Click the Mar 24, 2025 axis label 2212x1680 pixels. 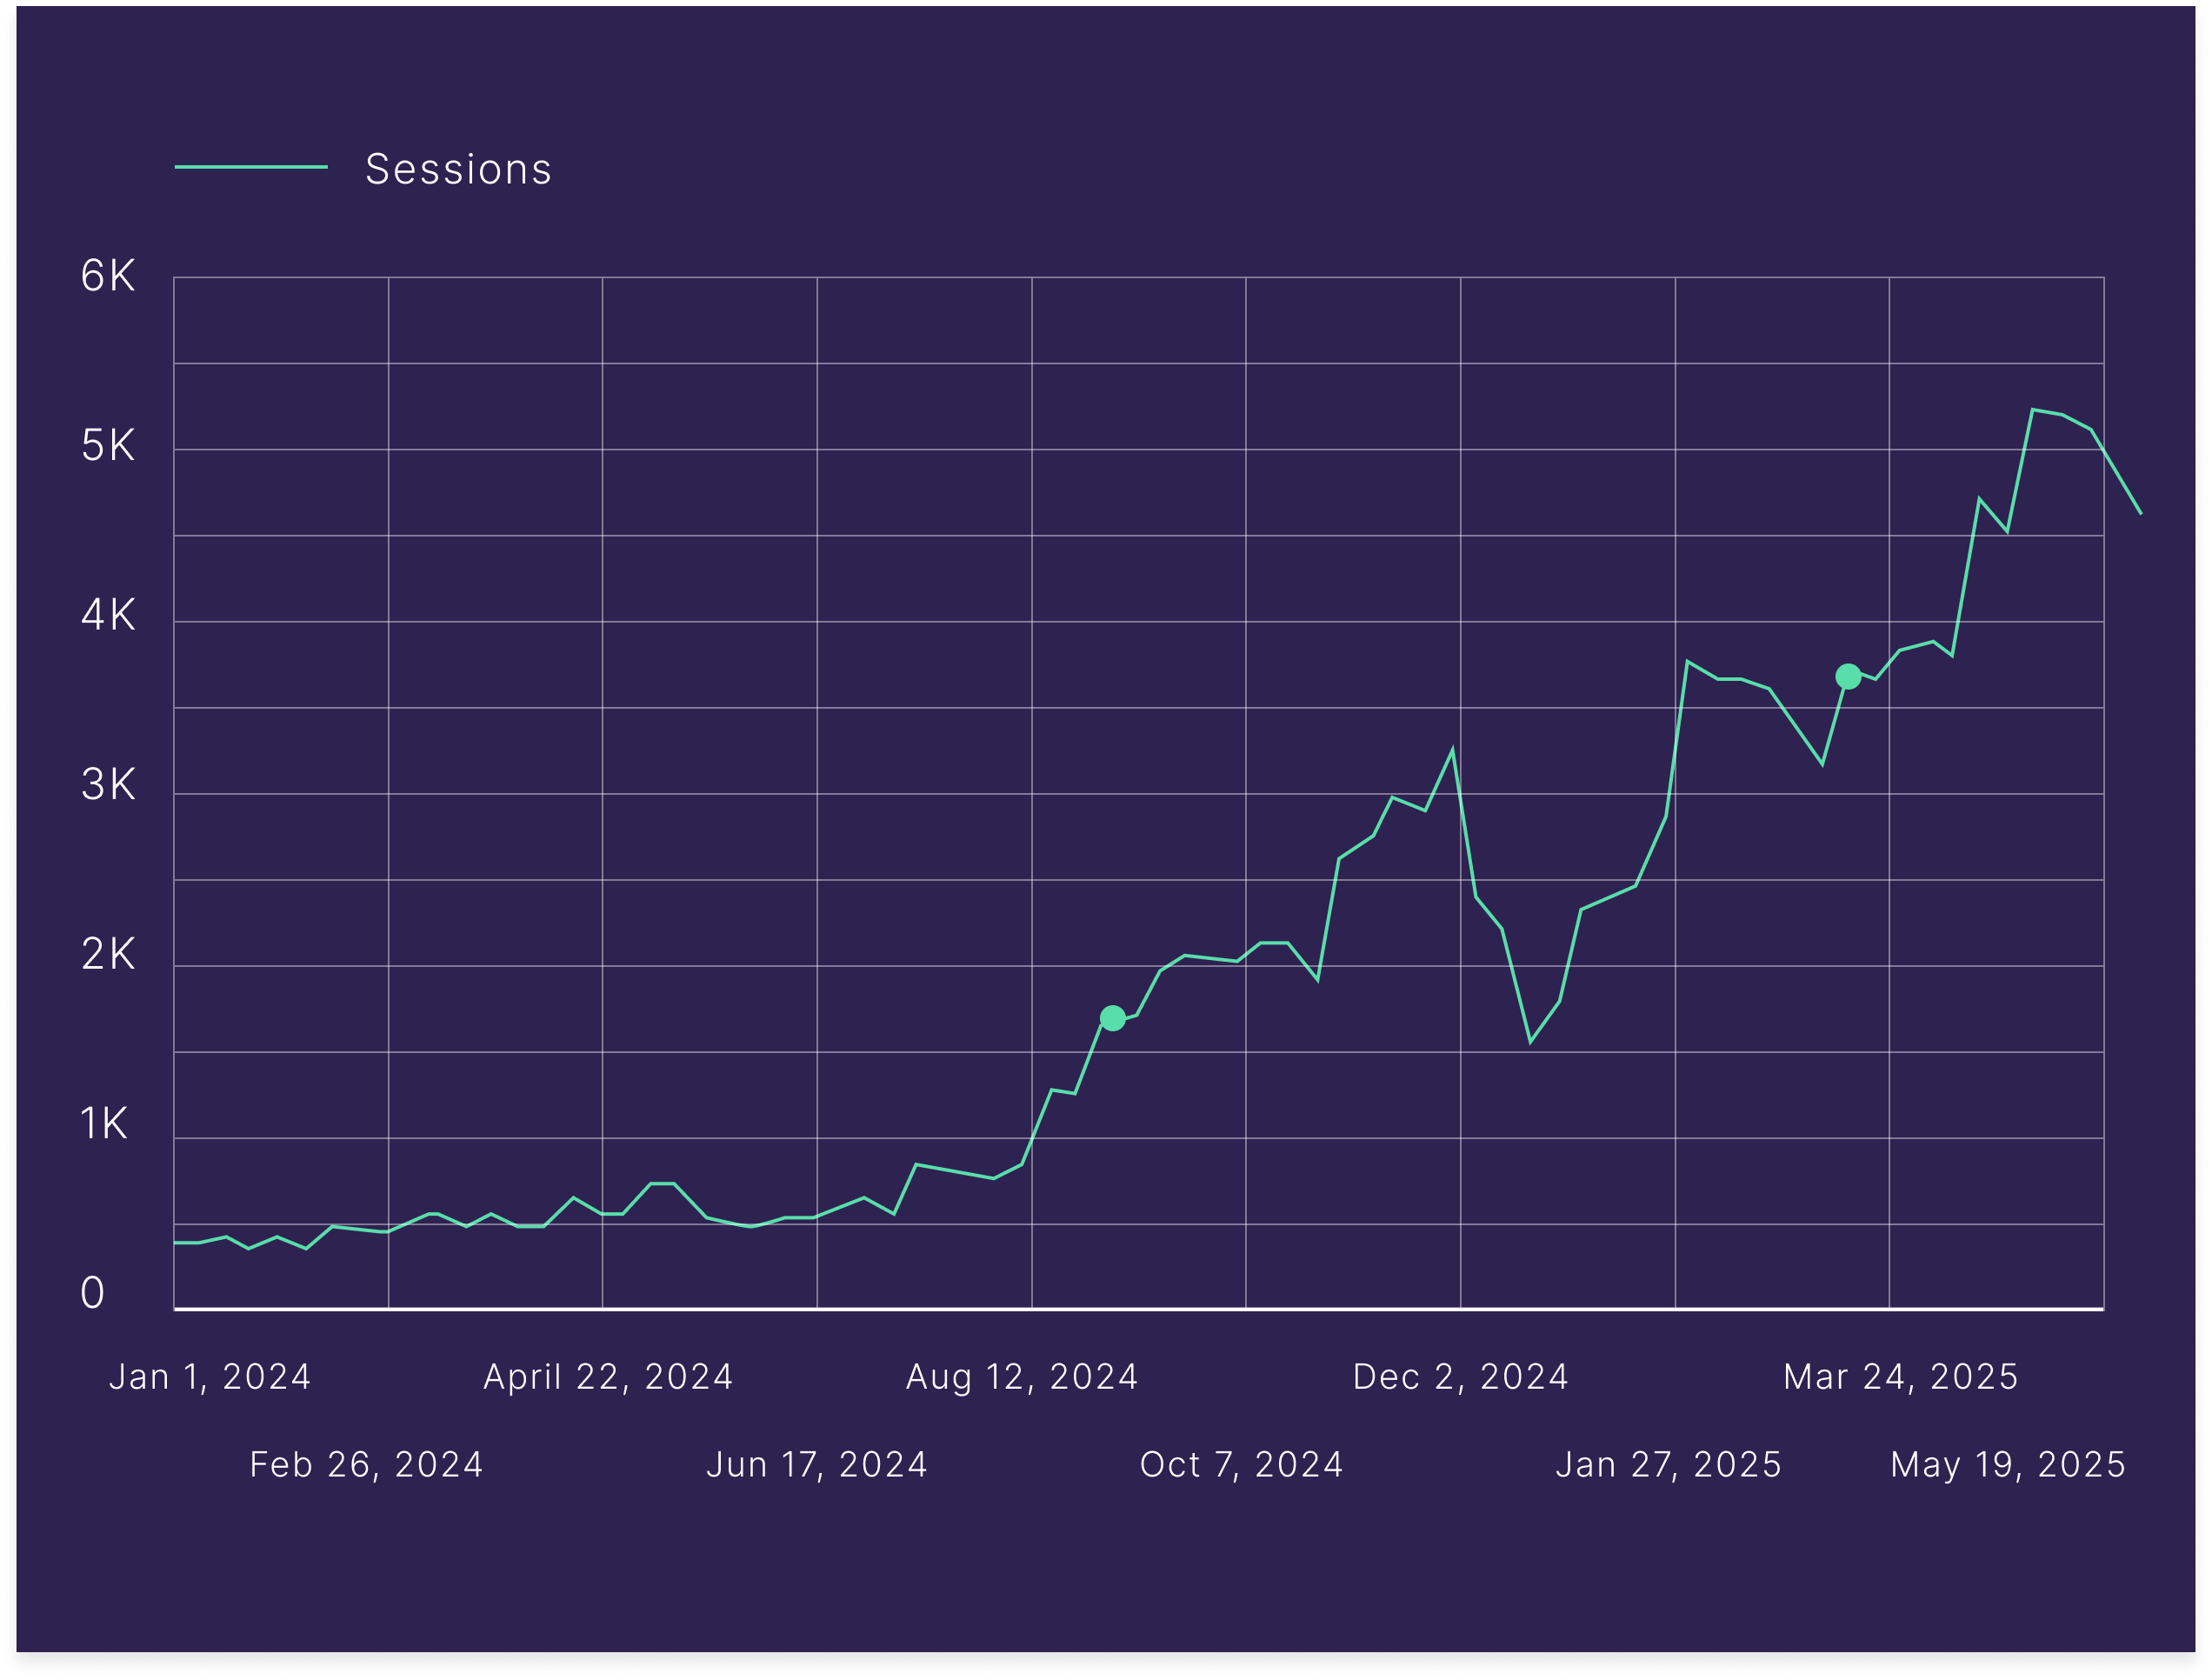(1901, 1377)
